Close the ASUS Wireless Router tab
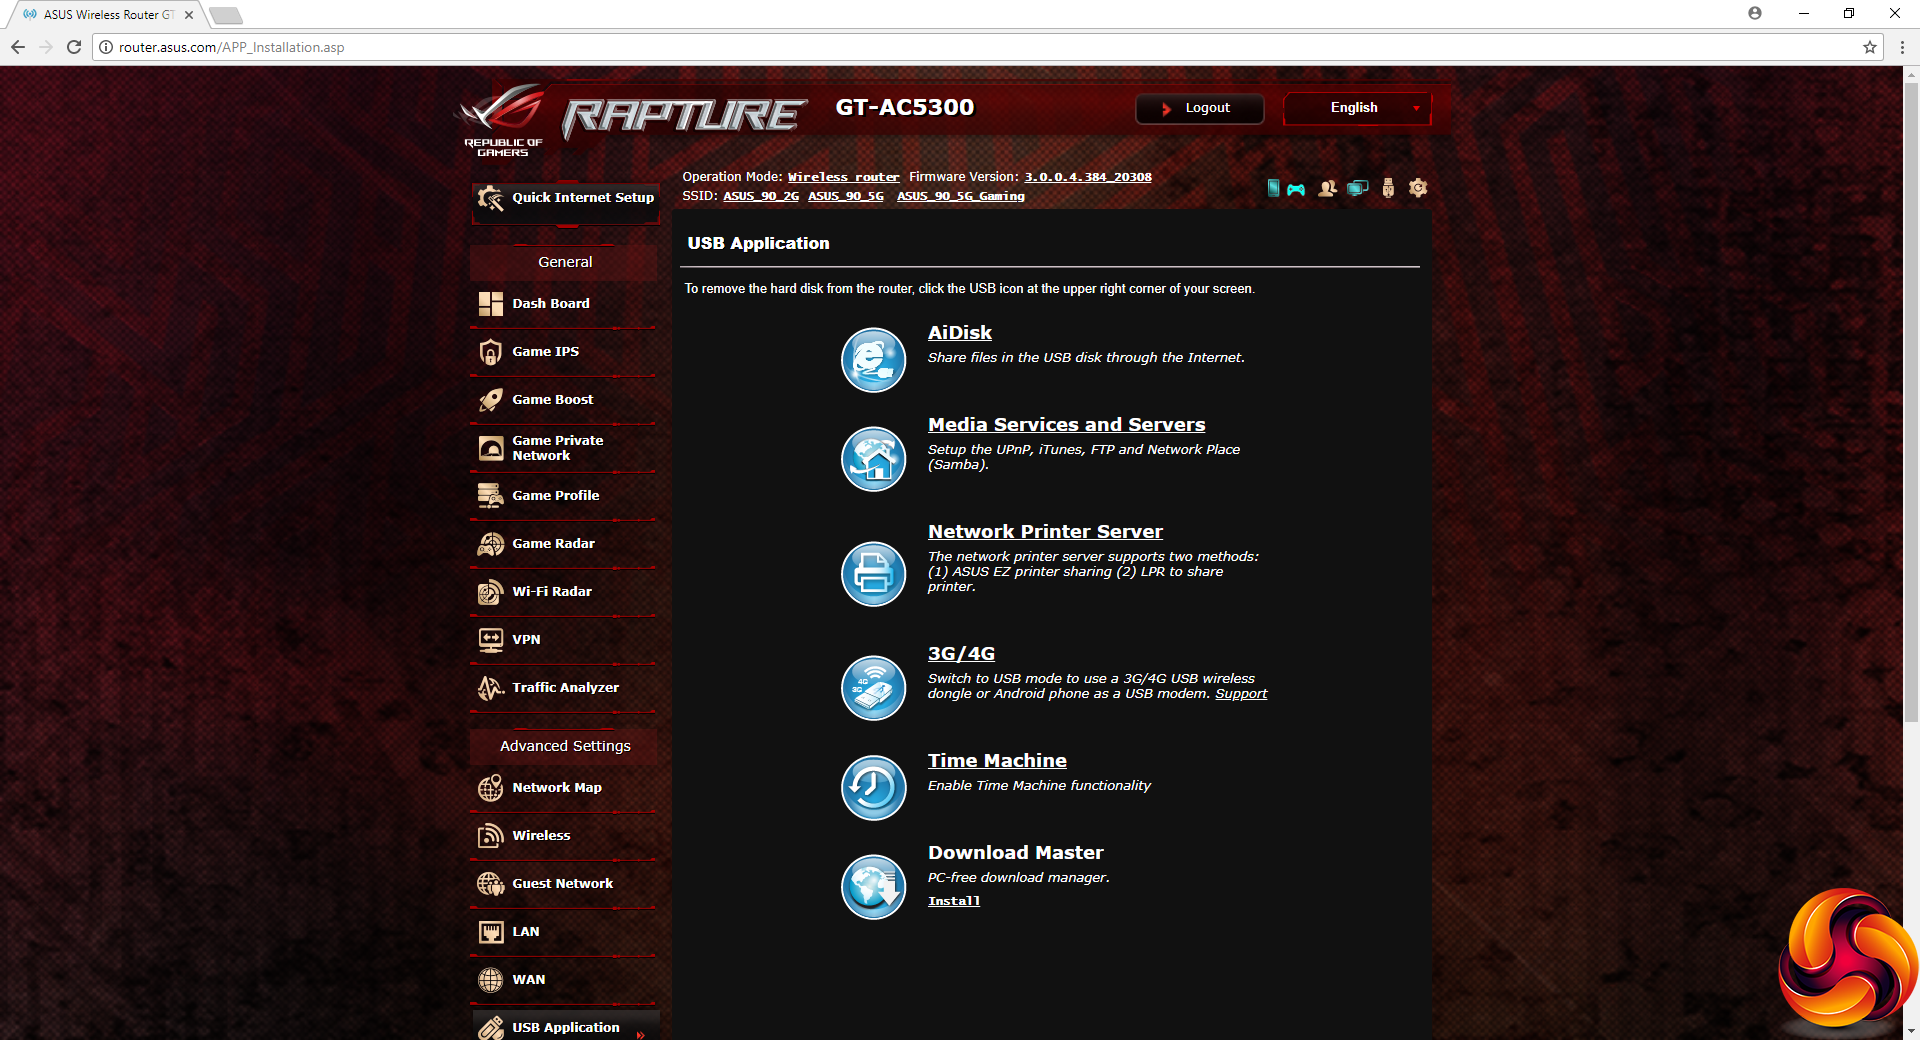This screenshot has width=1920, height=1040. [x=189, y=15]
